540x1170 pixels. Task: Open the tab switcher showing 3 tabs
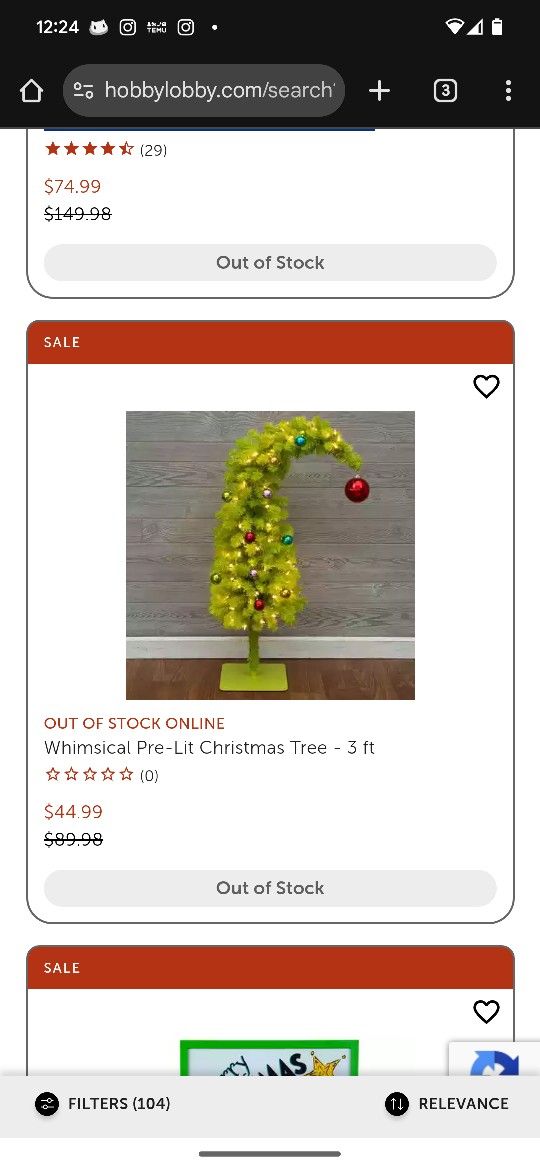[445, 91]
